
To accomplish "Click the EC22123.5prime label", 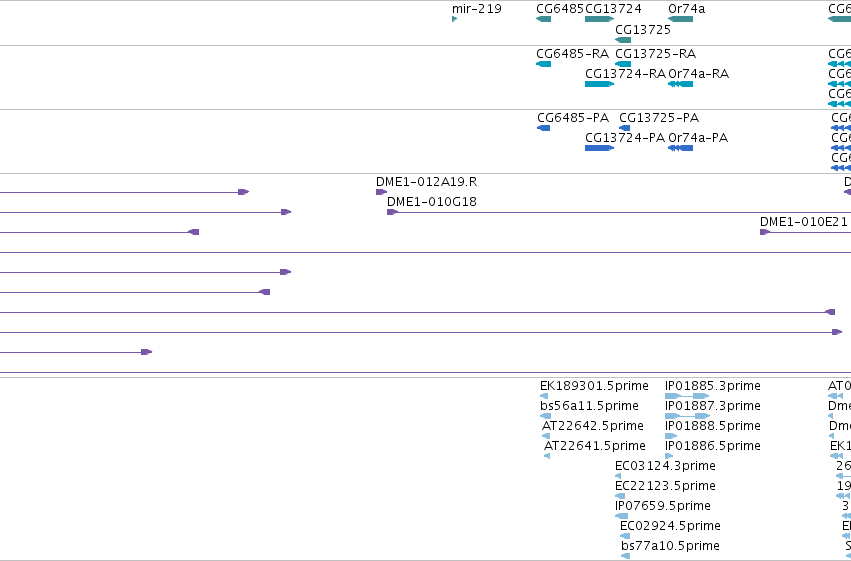I will point(665,486).
